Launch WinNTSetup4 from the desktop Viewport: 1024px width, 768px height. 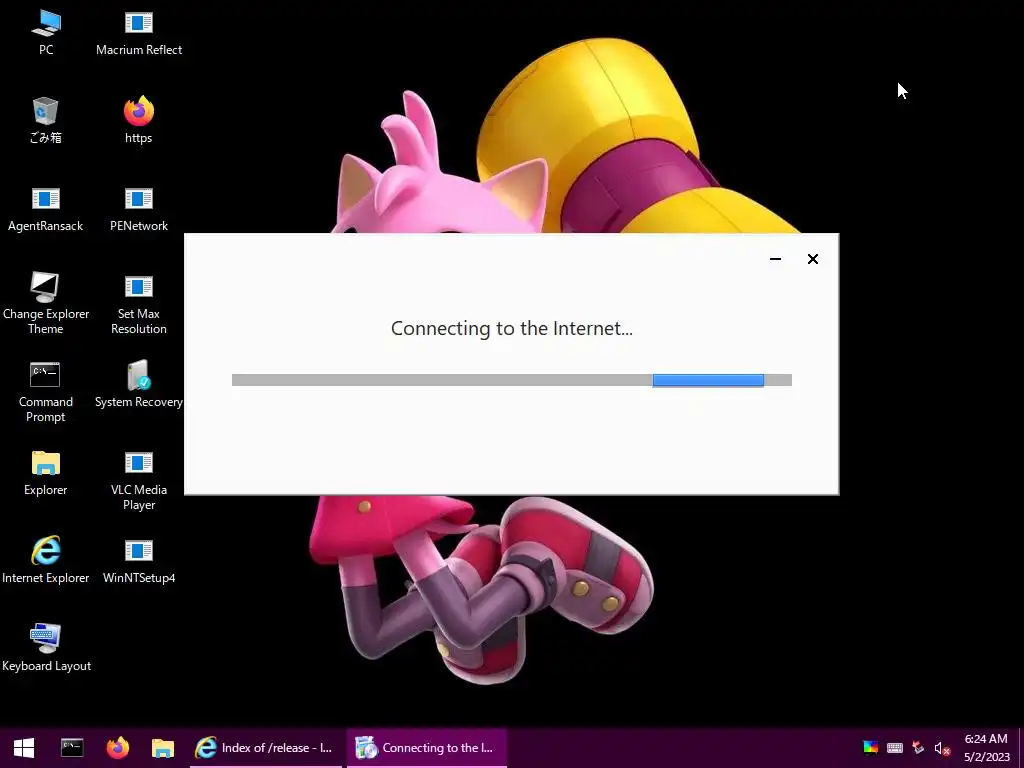(x=138, y=560)
